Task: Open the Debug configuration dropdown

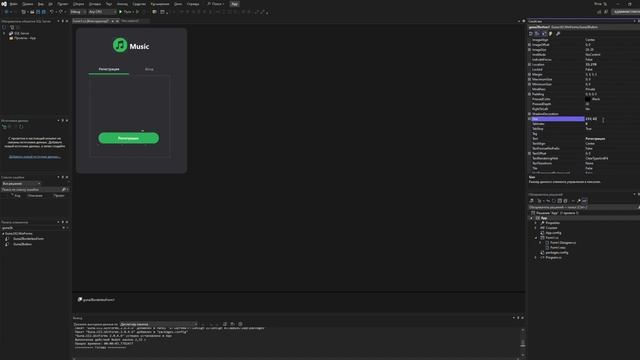Action: (78, 12)
